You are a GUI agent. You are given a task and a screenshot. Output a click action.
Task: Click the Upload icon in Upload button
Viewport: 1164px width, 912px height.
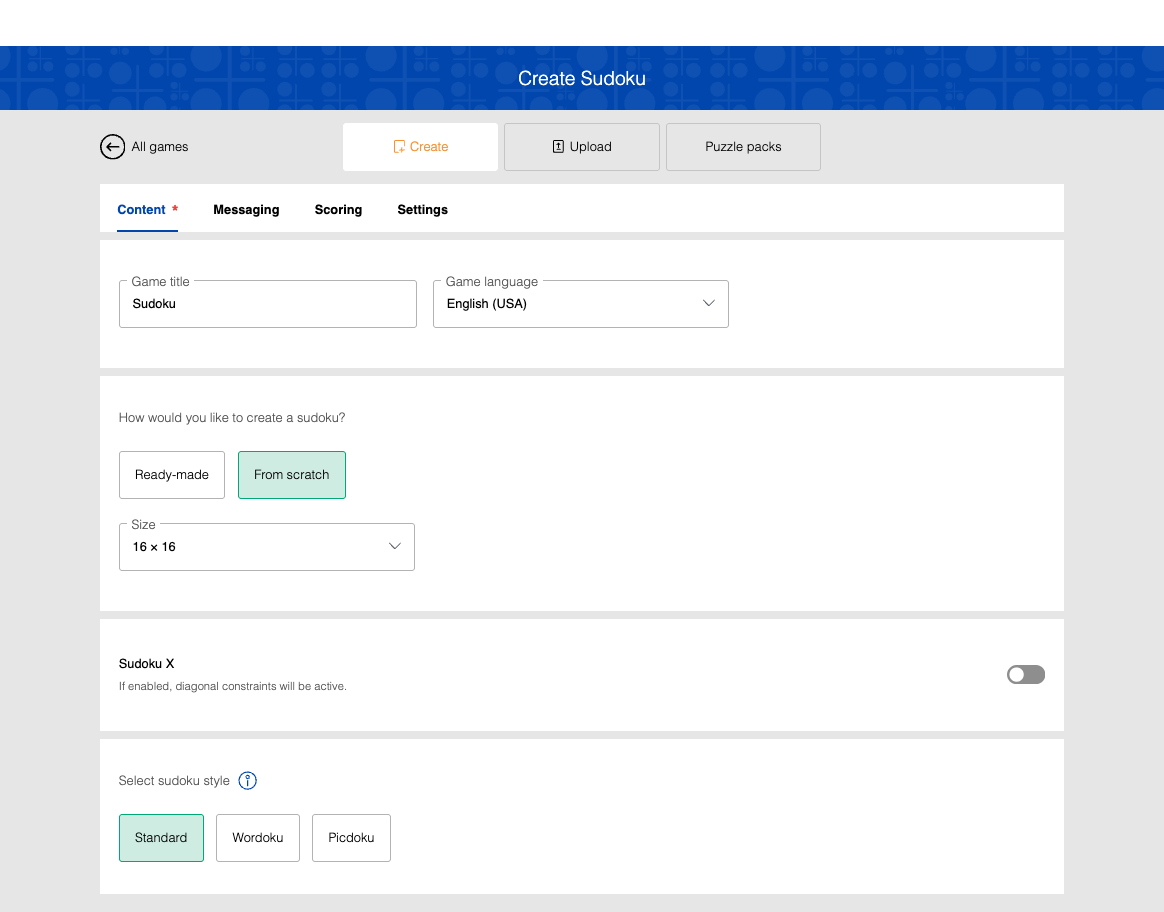(558, 147)
